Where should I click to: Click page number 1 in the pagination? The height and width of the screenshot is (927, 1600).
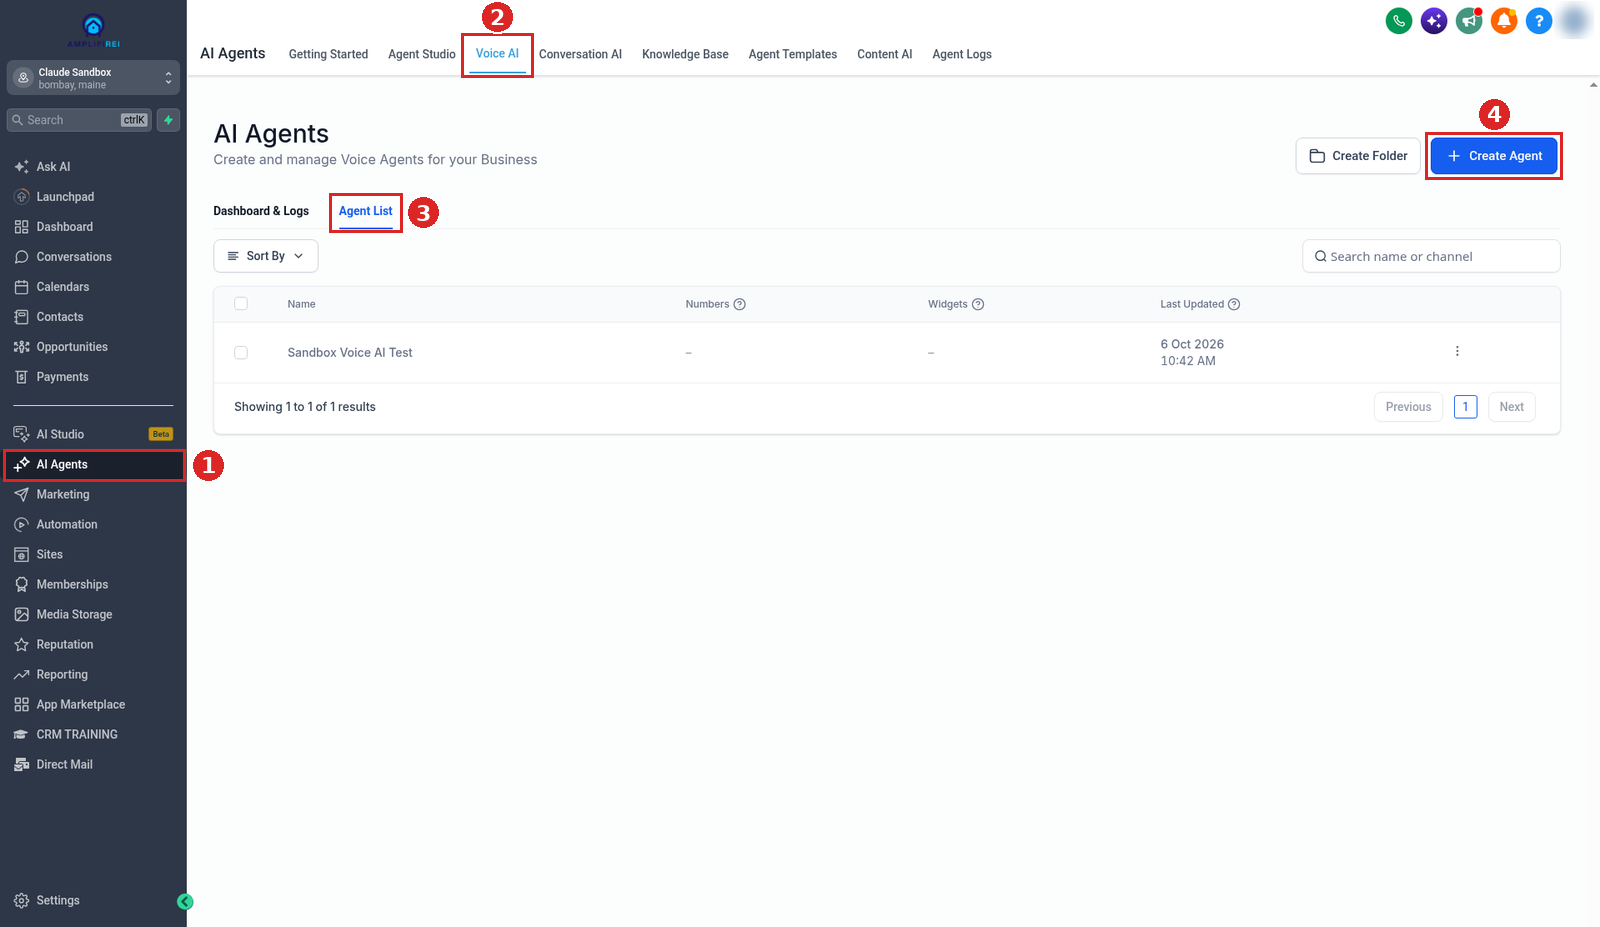1466,407
